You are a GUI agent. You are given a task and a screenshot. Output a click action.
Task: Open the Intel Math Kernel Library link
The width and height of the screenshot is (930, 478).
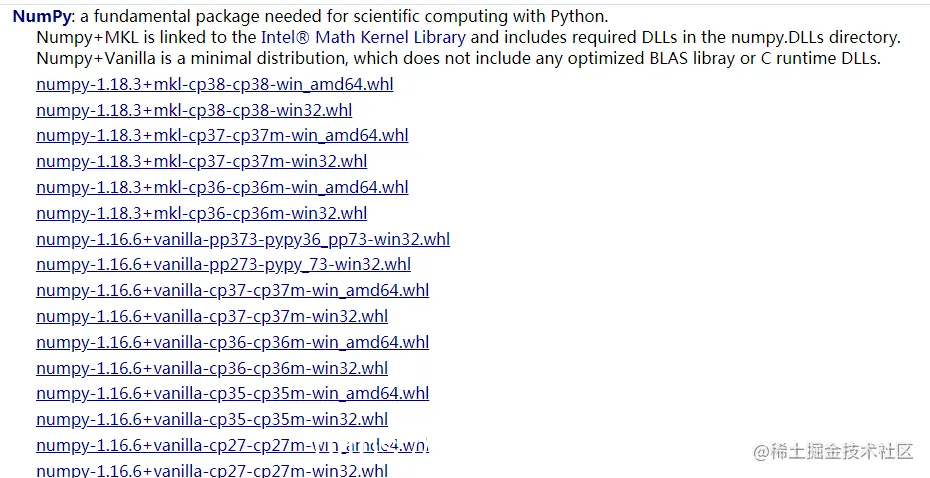(x=363, y=37)
